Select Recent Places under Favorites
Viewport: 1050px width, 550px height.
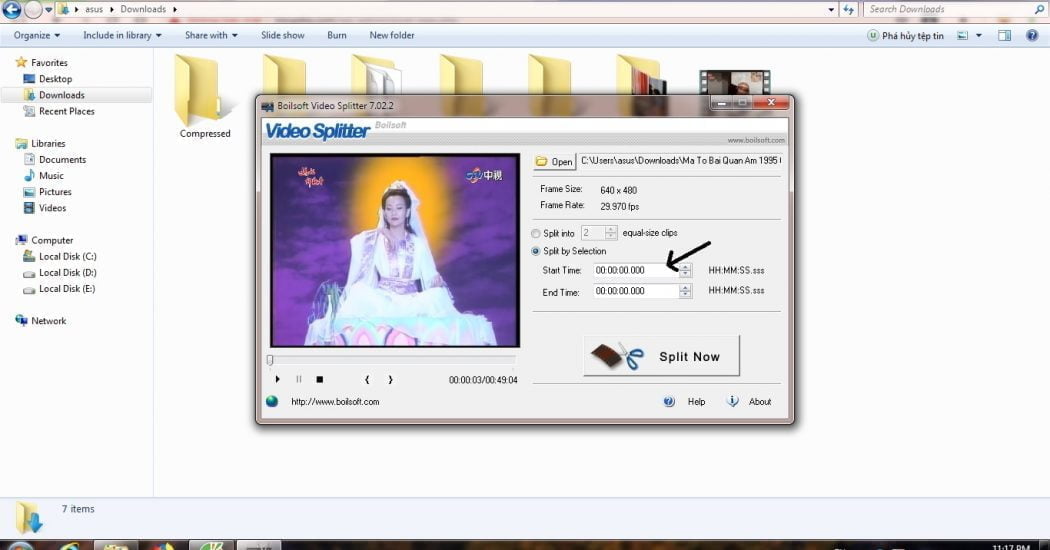[x=66, y=111]
